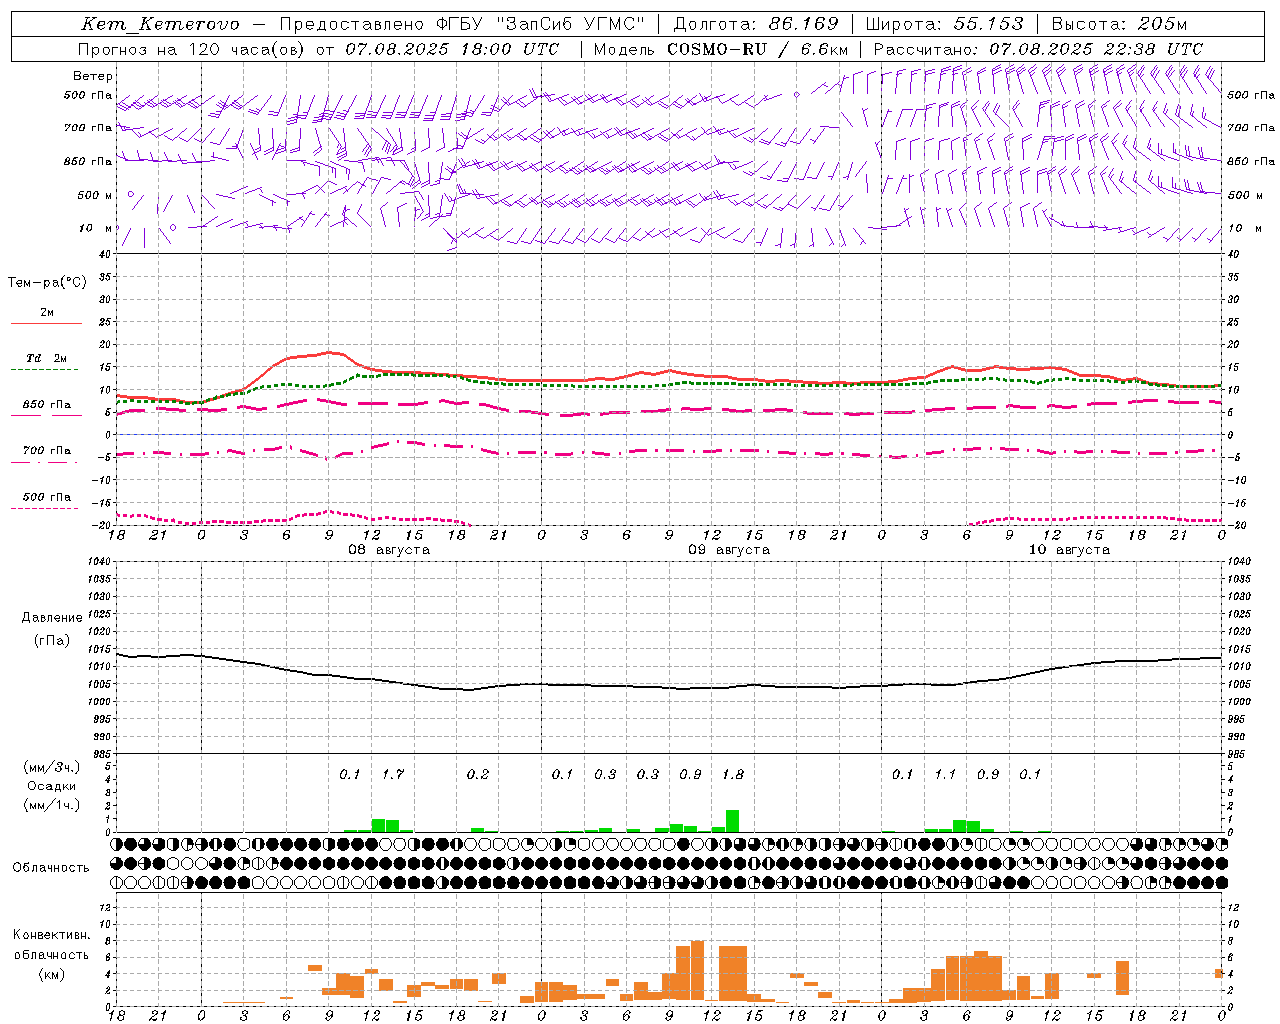Select the Прогноз на 120 часа(ов) text

192,49
